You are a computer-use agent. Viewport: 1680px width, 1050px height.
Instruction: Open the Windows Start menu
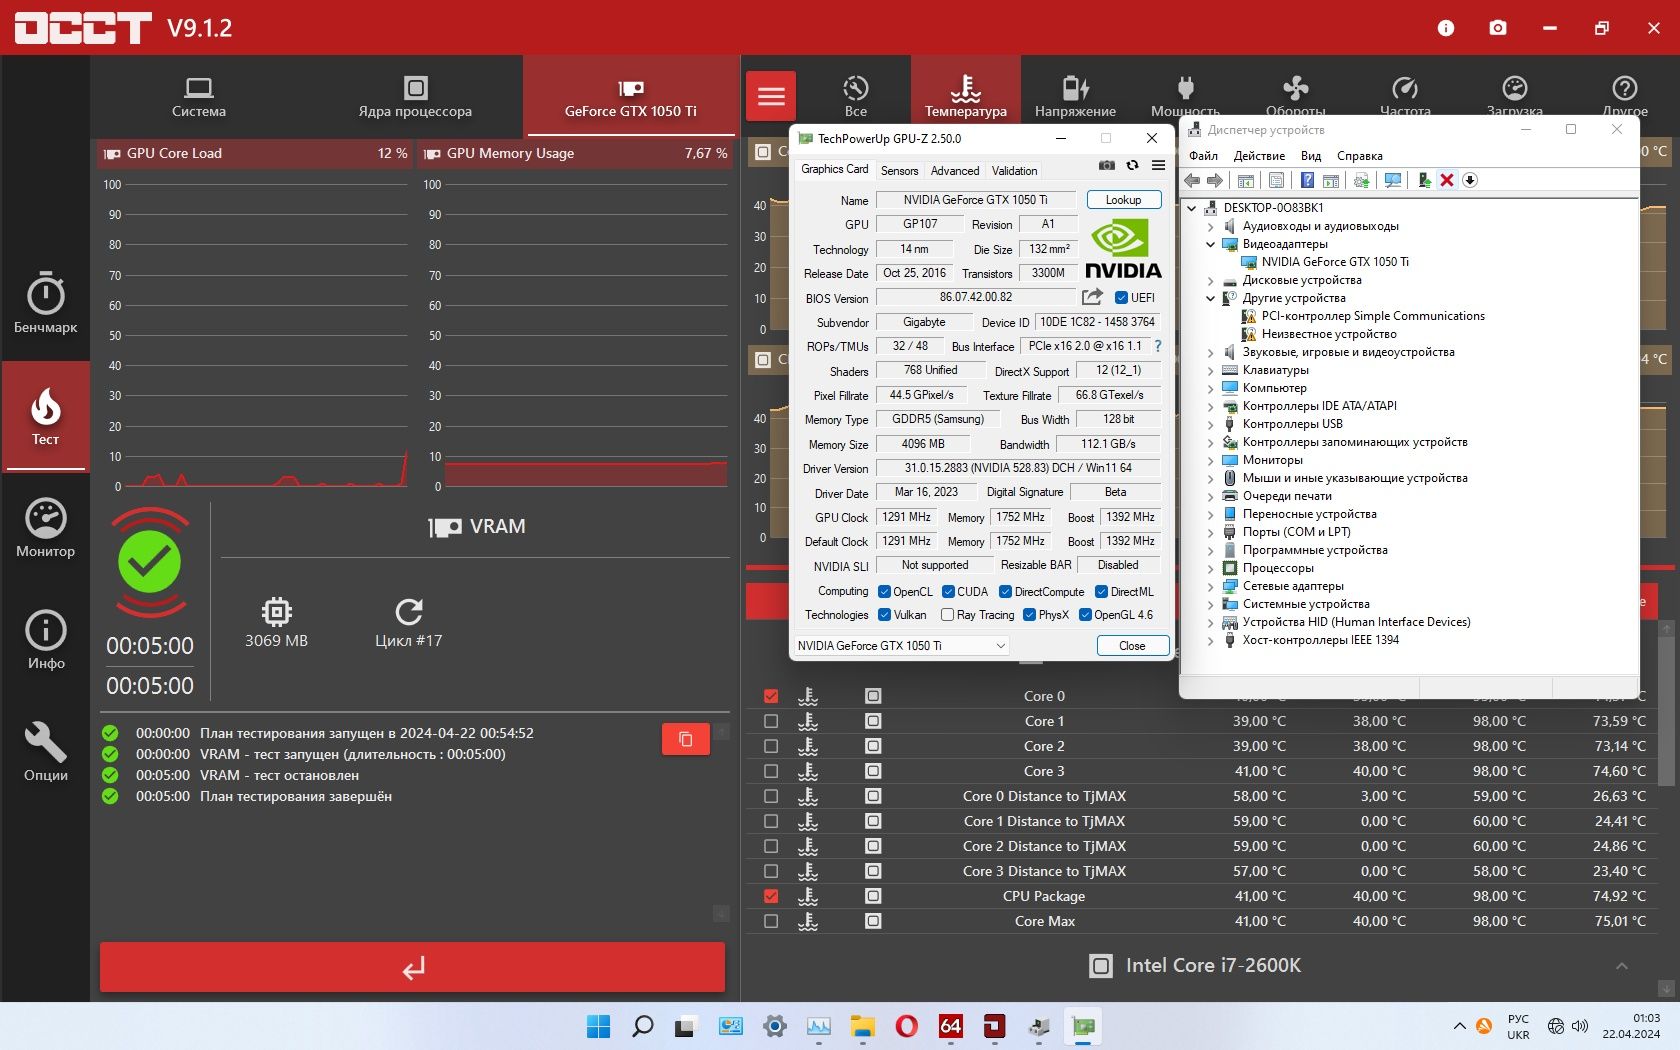pos(598,1026)
